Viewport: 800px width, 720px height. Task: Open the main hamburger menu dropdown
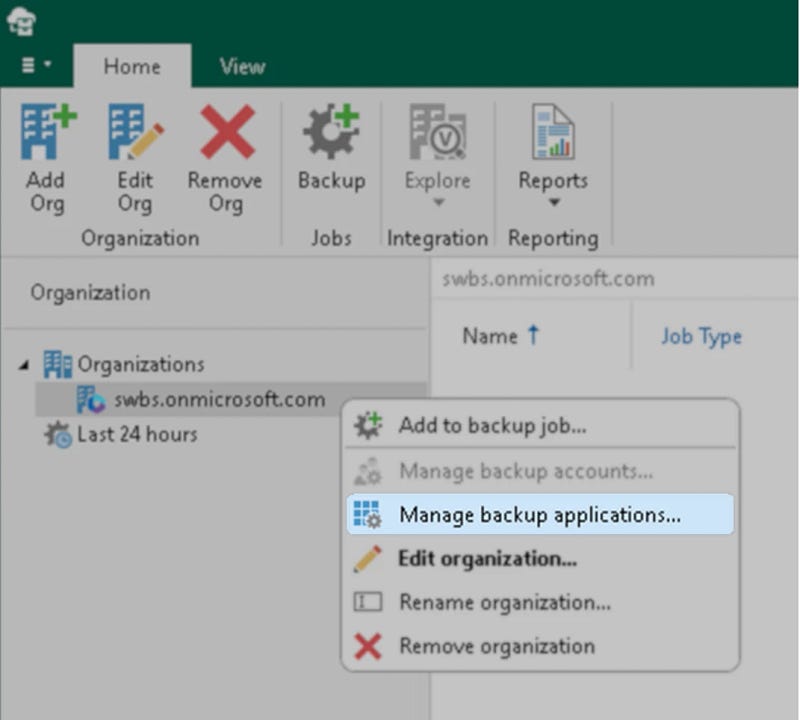(x=37, y=66)
